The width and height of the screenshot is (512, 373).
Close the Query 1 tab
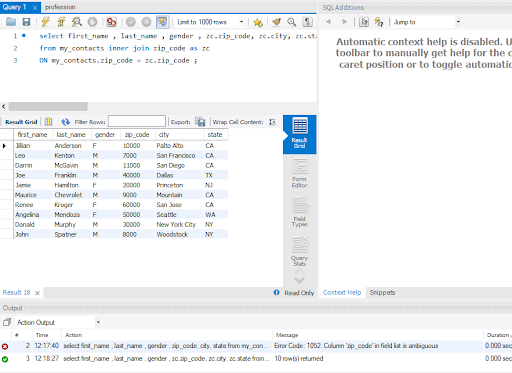pyautogui.click(x=35, y=7)
